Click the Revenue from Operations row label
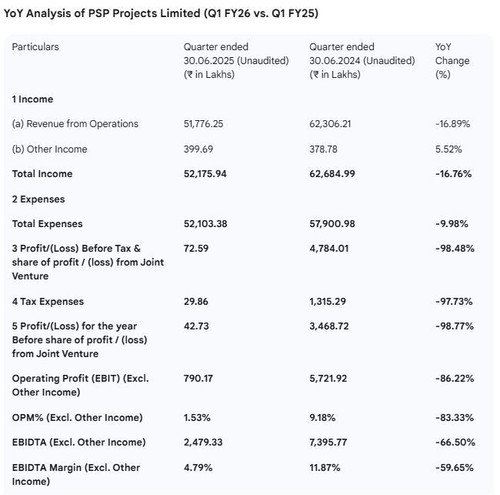Screen dimensions: 500x495 [x=75, y=124]
